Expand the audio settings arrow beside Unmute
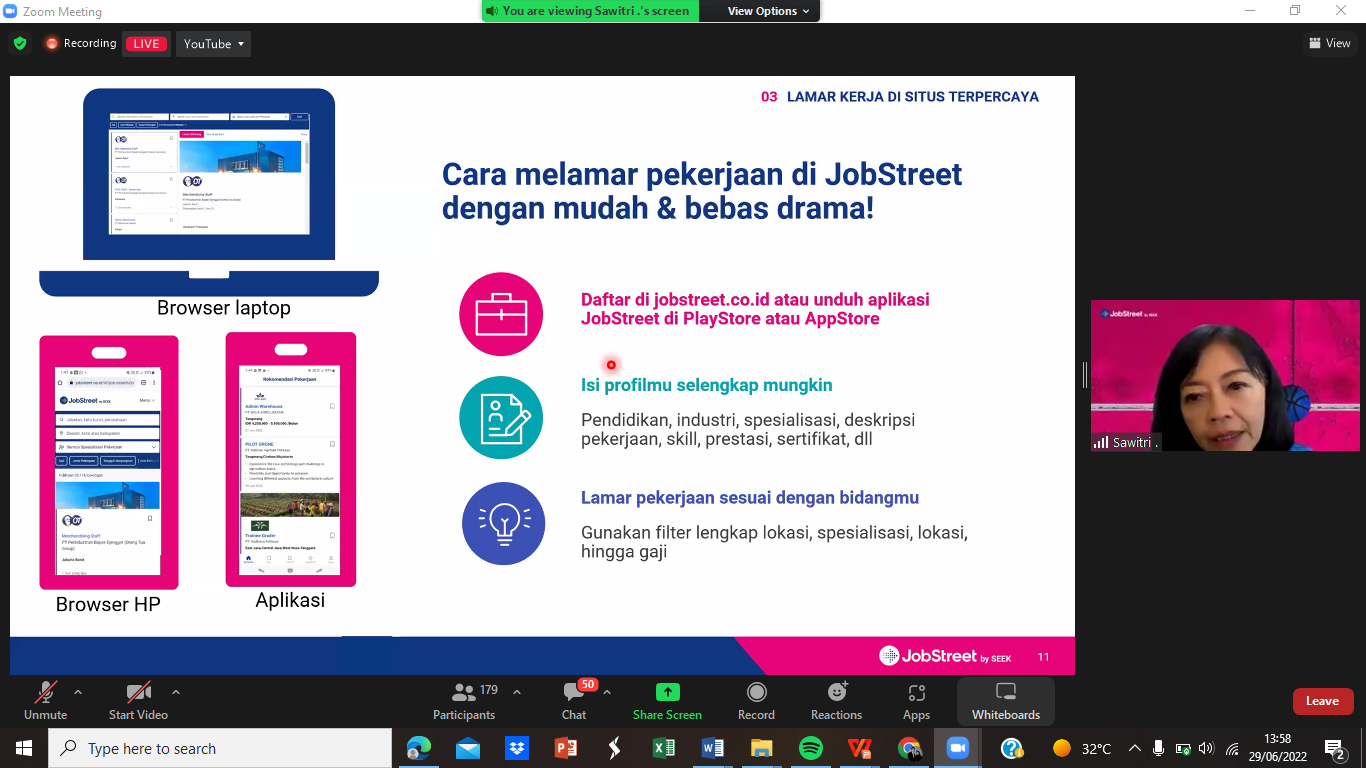This screenshot has width=1366, height=768. pos(78,692)
